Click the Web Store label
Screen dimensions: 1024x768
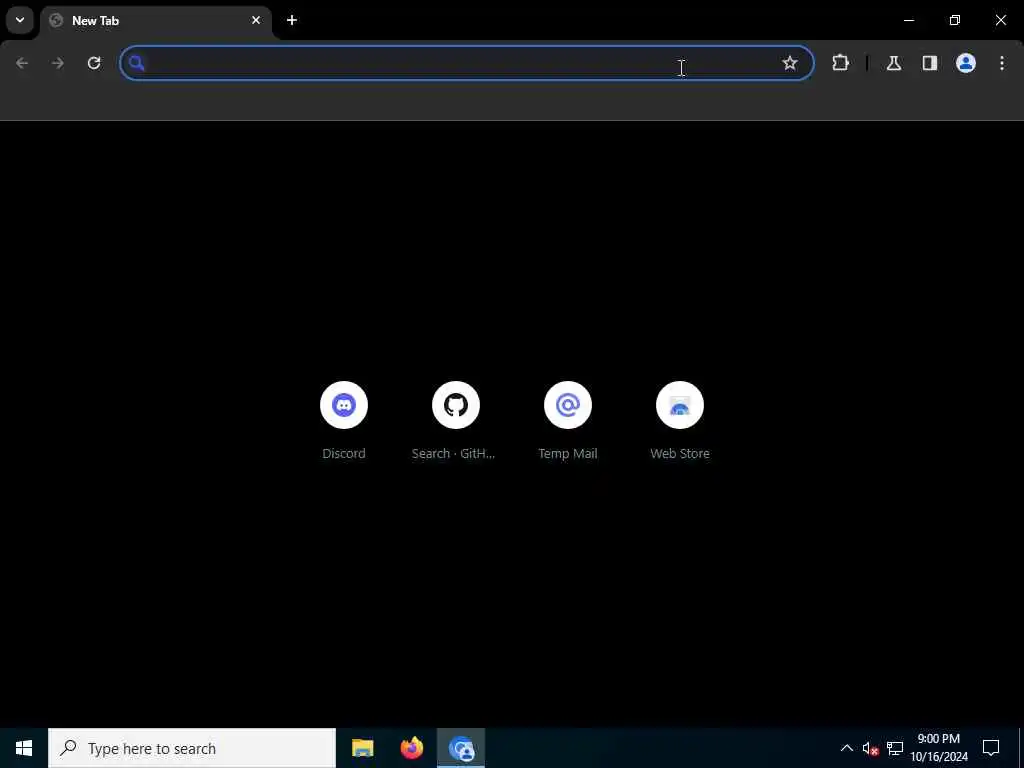tap(680, 453)
